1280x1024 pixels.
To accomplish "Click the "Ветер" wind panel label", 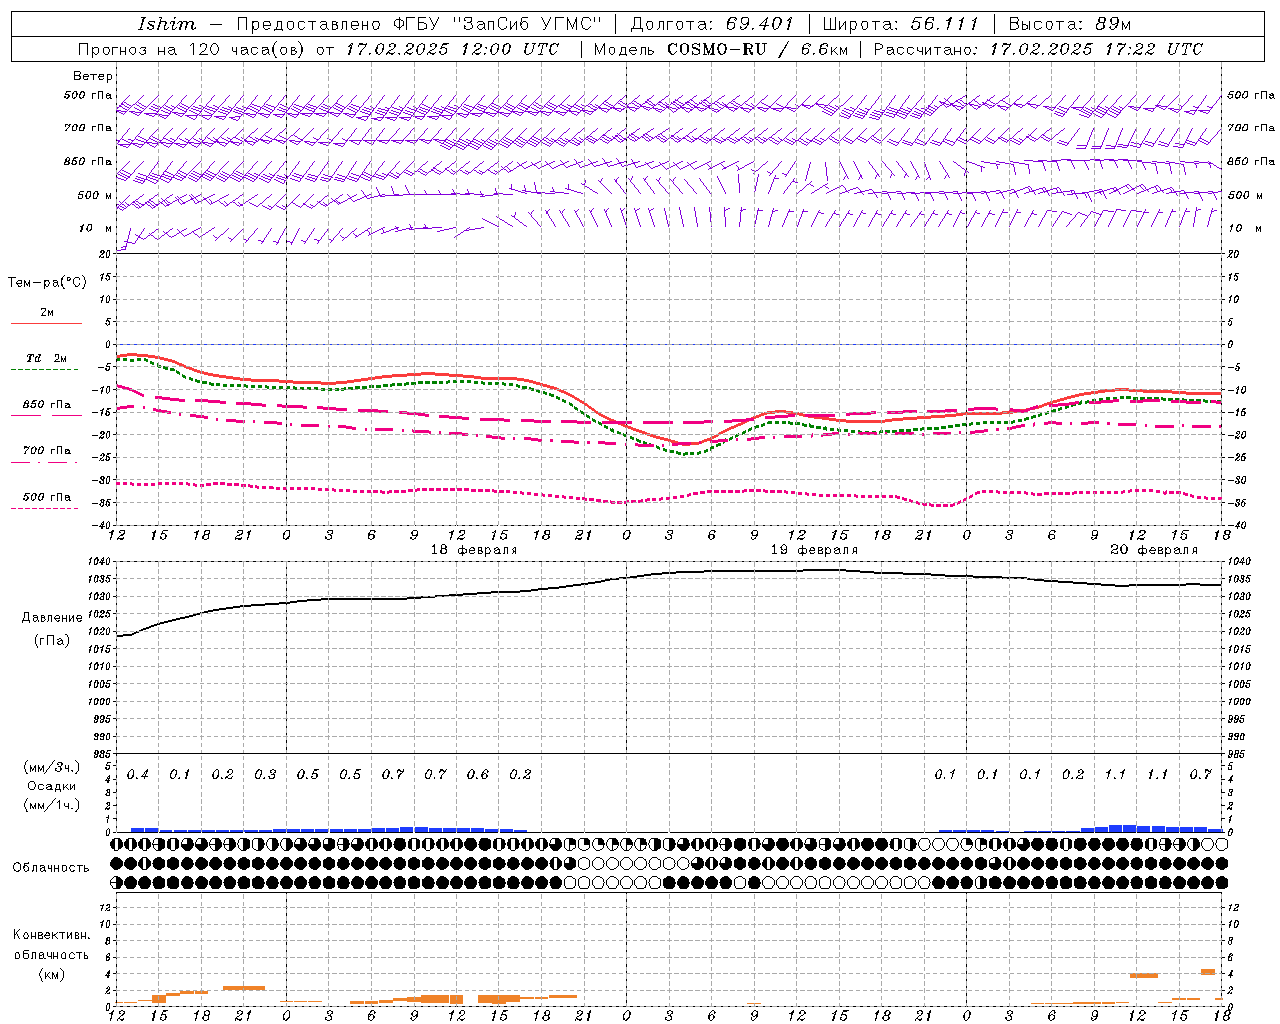I will click(93, 76).
